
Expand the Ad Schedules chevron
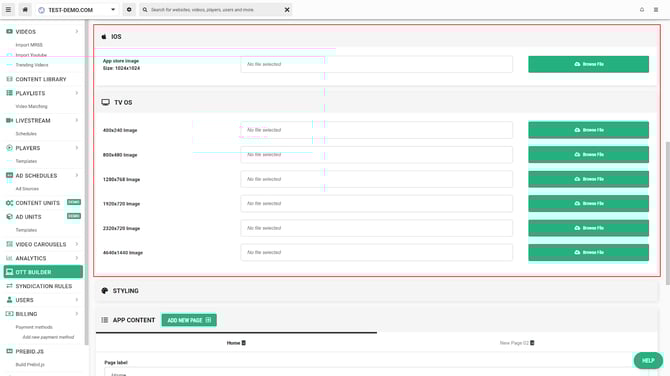(x=77, y=176)
